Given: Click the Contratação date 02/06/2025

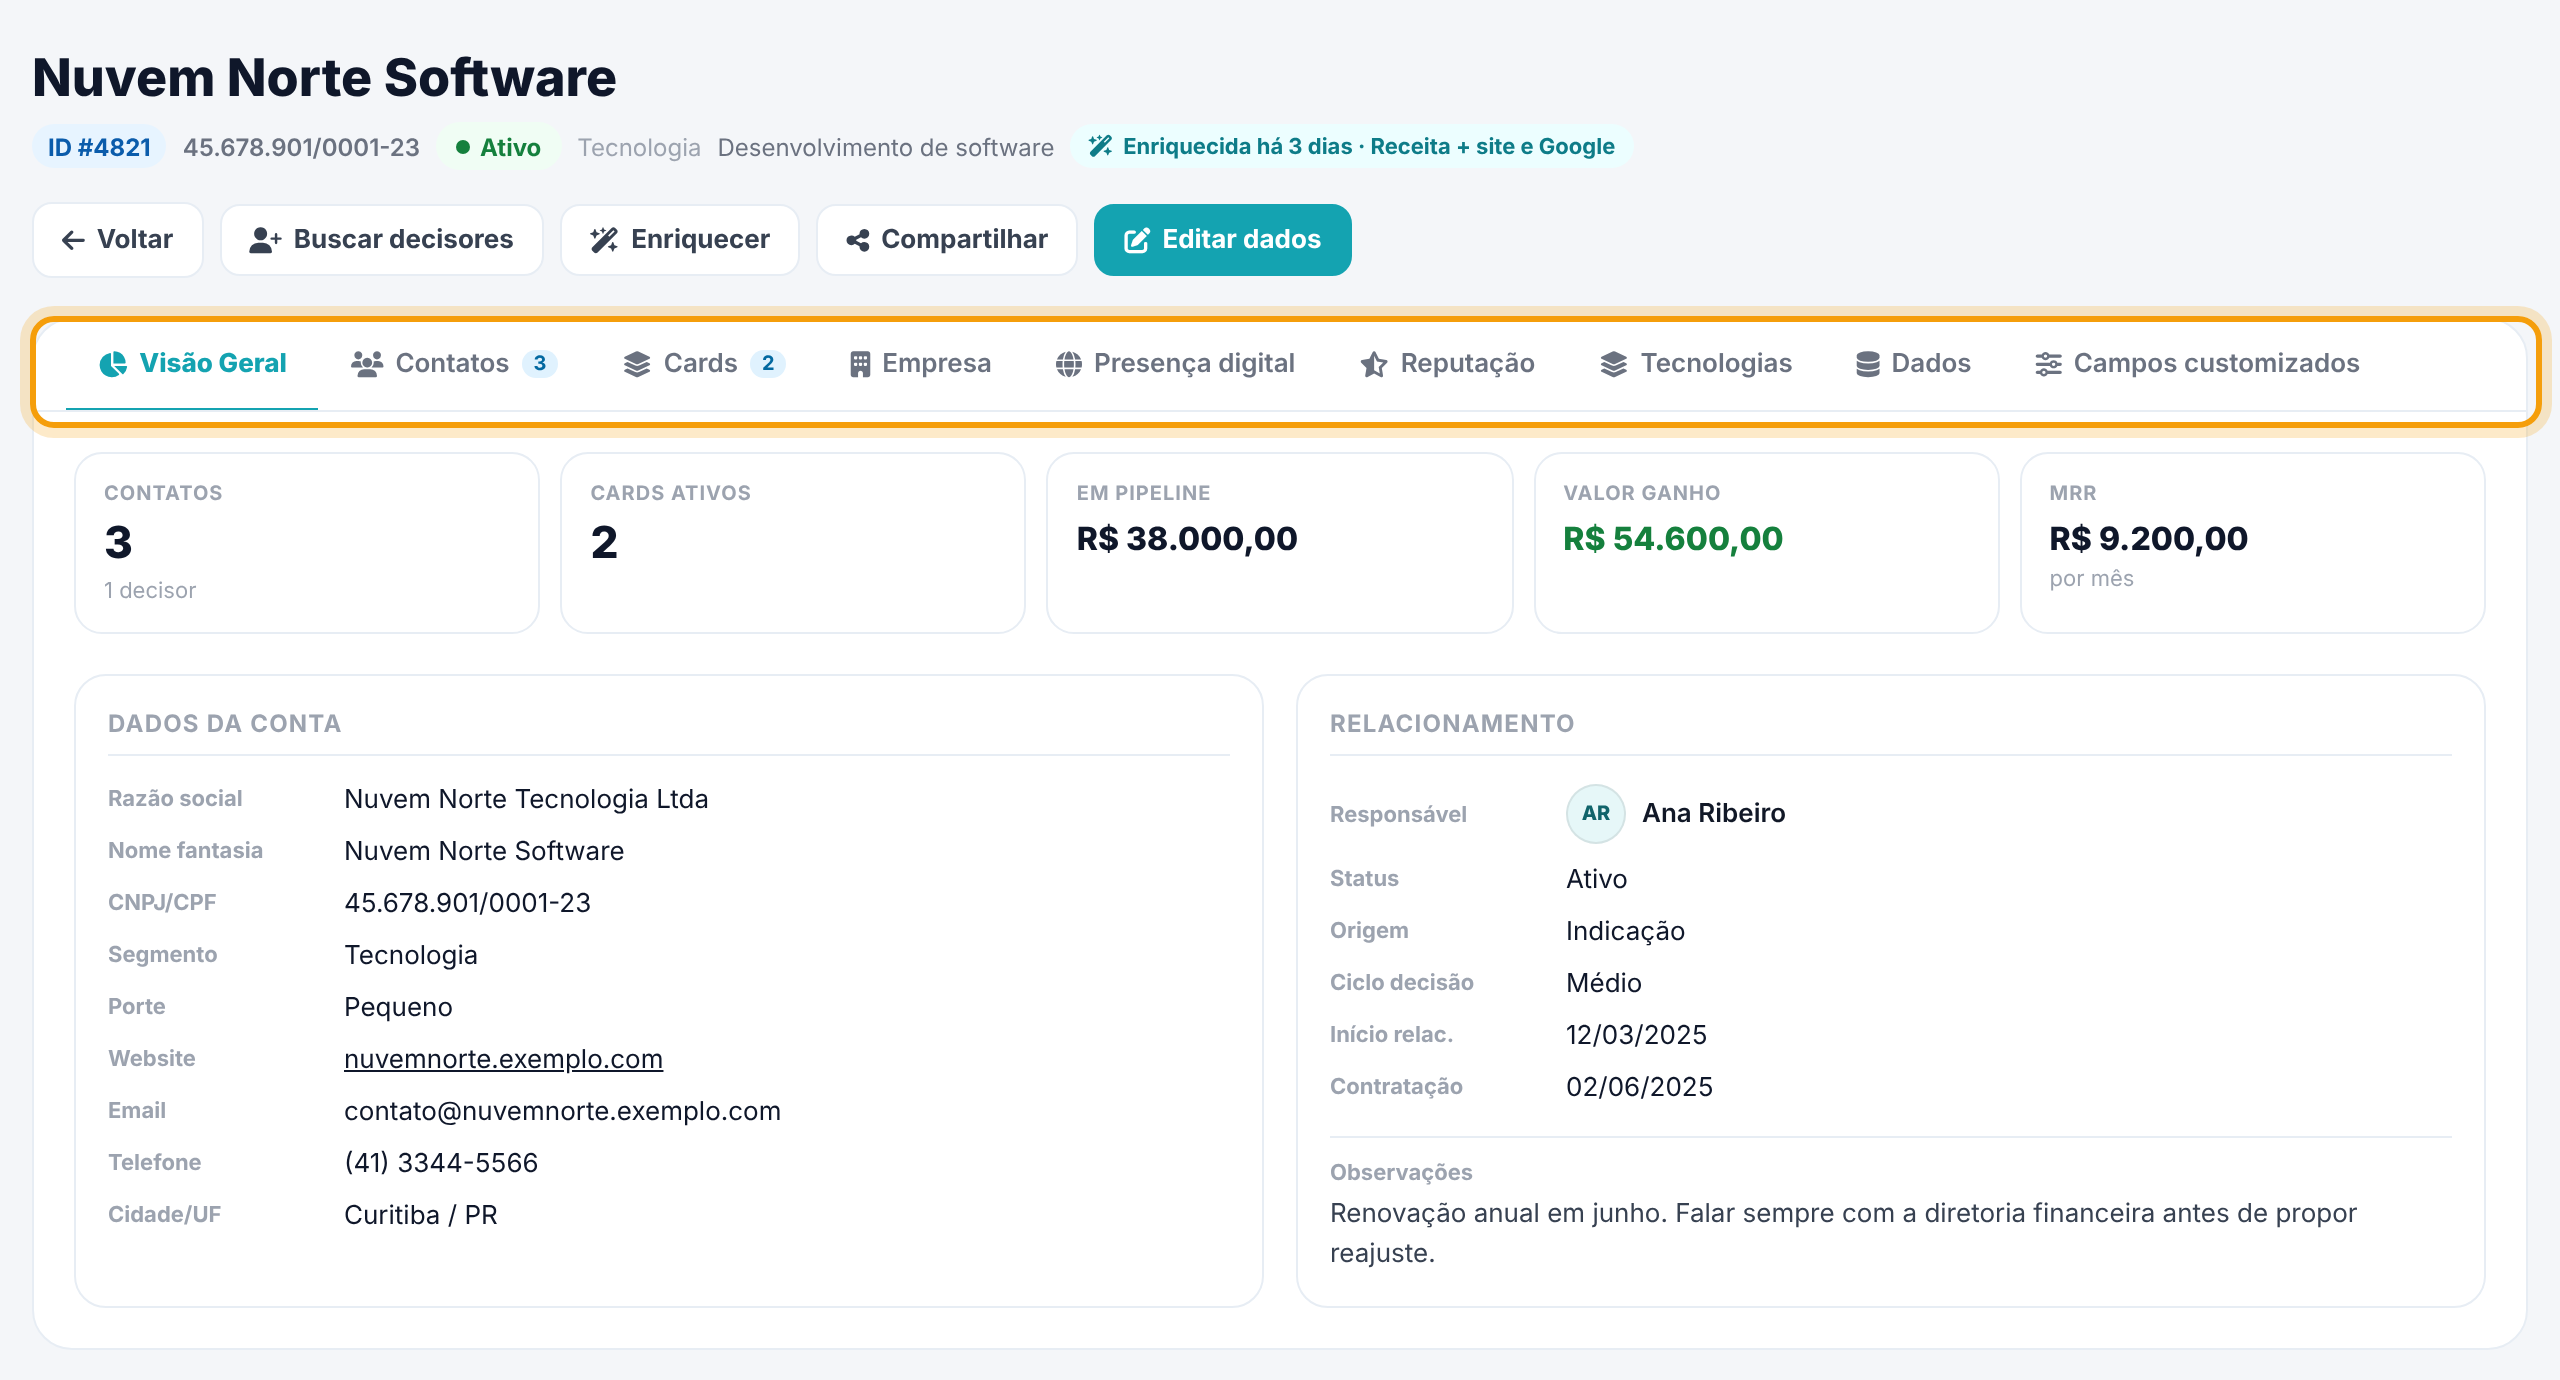Looking at the screenshot, I should (1639, 1087).
